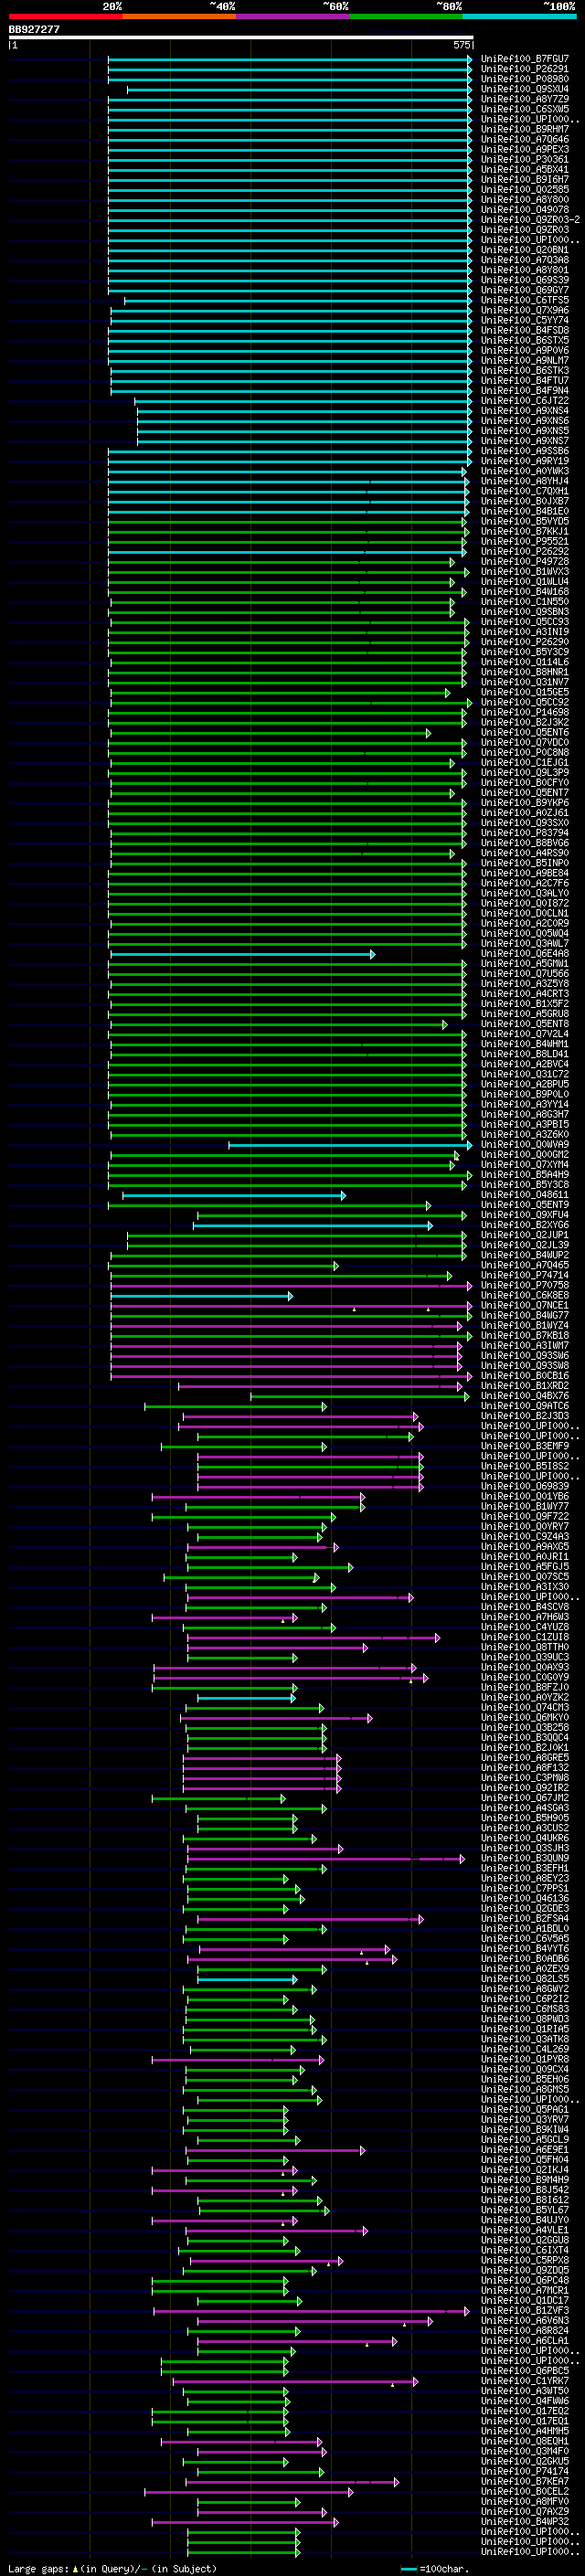Click the UniRef100_P83794 label
Viewport: 585px width, 2576px height.
pyautogui.click(x=524, y=833)
